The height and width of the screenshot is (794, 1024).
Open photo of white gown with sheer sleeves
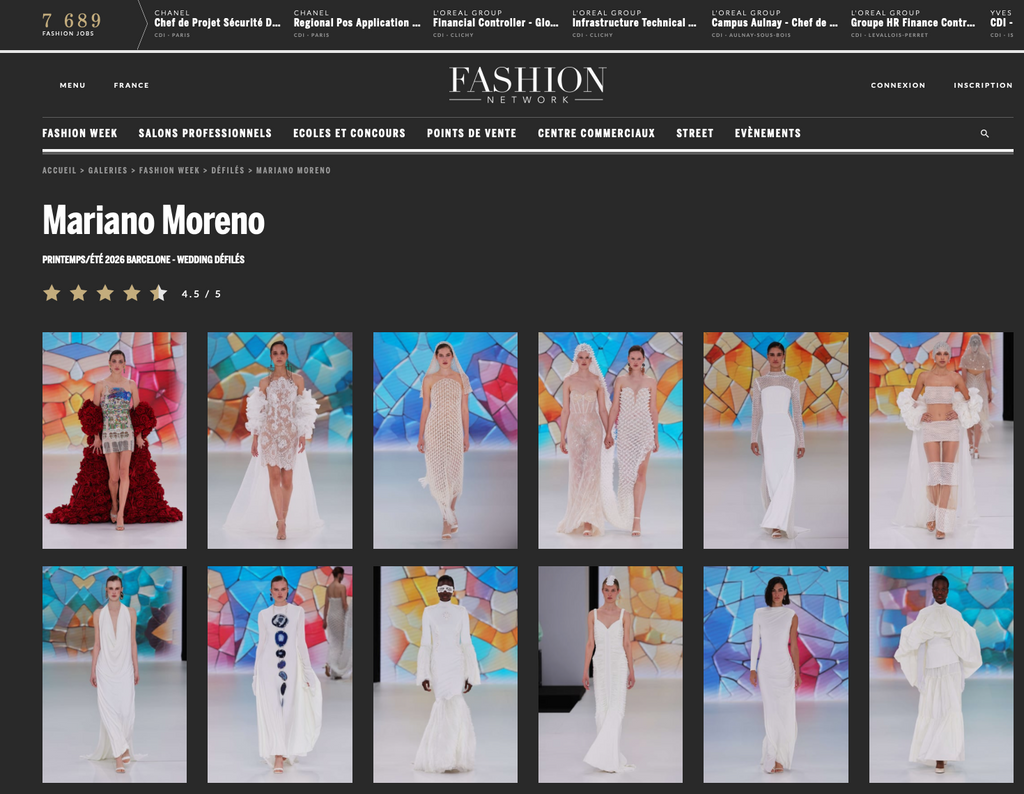click(x=776, y=440)
